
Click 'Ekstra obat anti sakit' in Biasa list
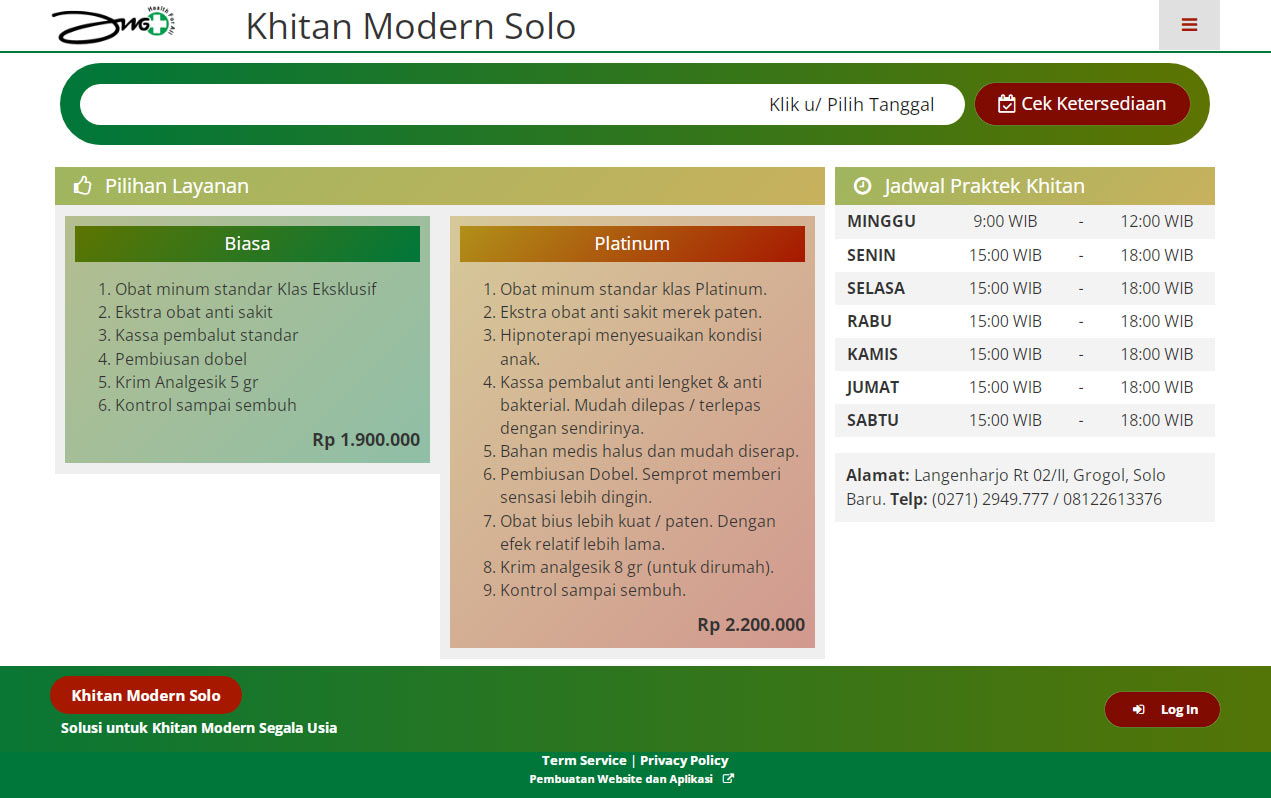pyautogui.click(x=194, y=312)
